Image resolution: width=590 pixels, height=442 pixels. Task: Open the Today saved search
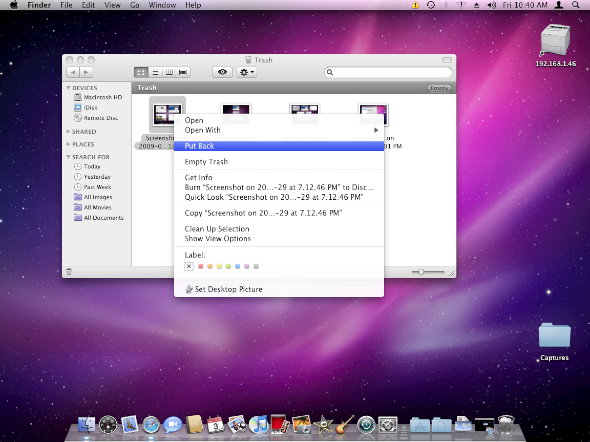87,166
